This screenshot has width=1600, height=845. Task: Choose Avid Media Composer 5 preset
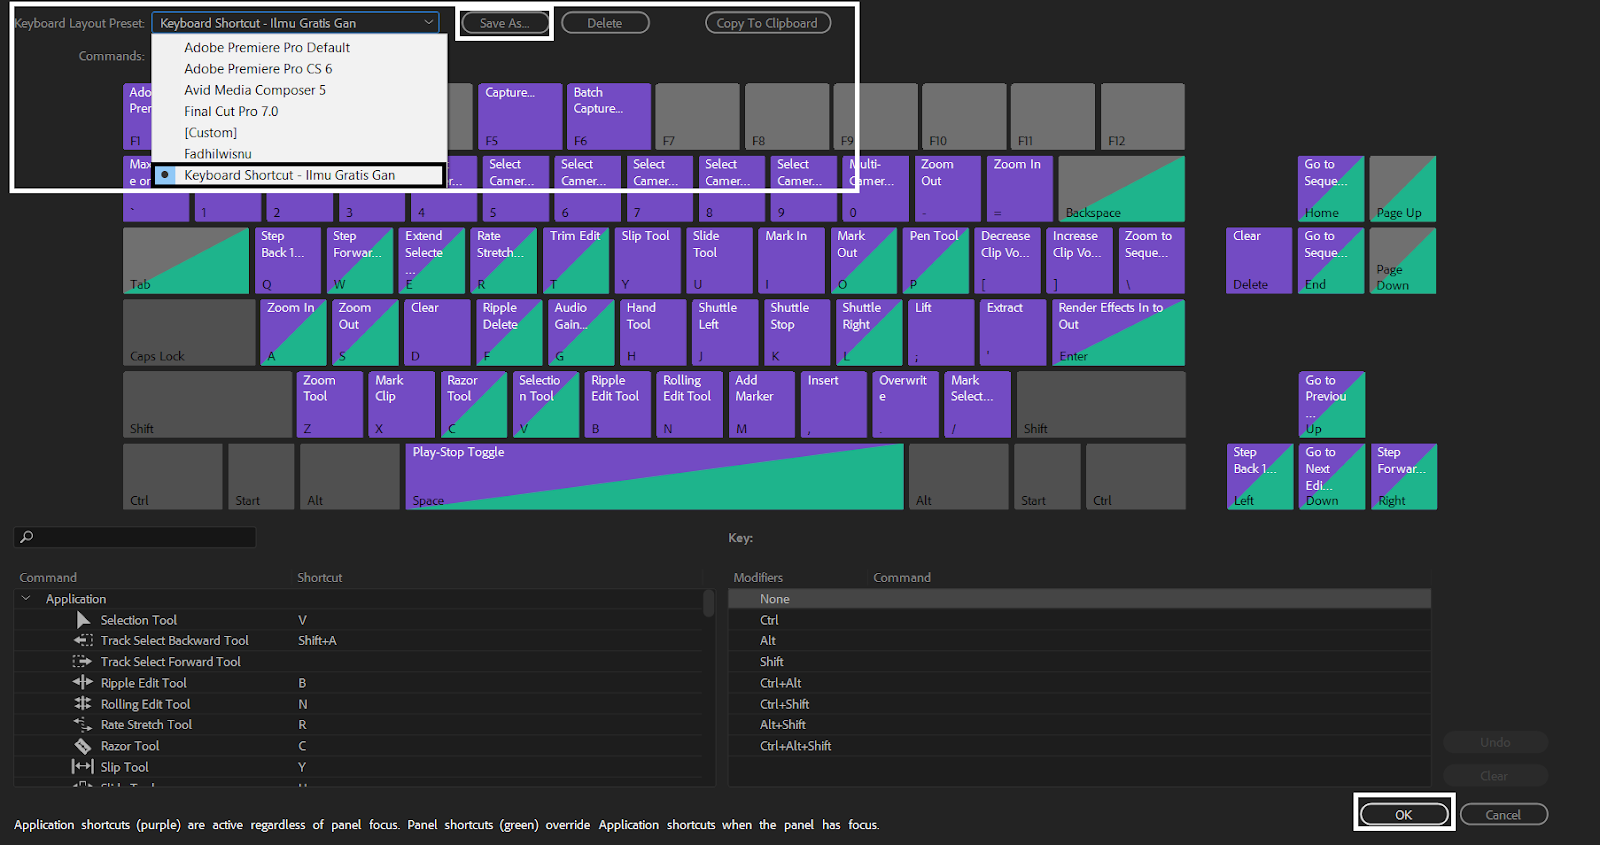click(255, 90)
